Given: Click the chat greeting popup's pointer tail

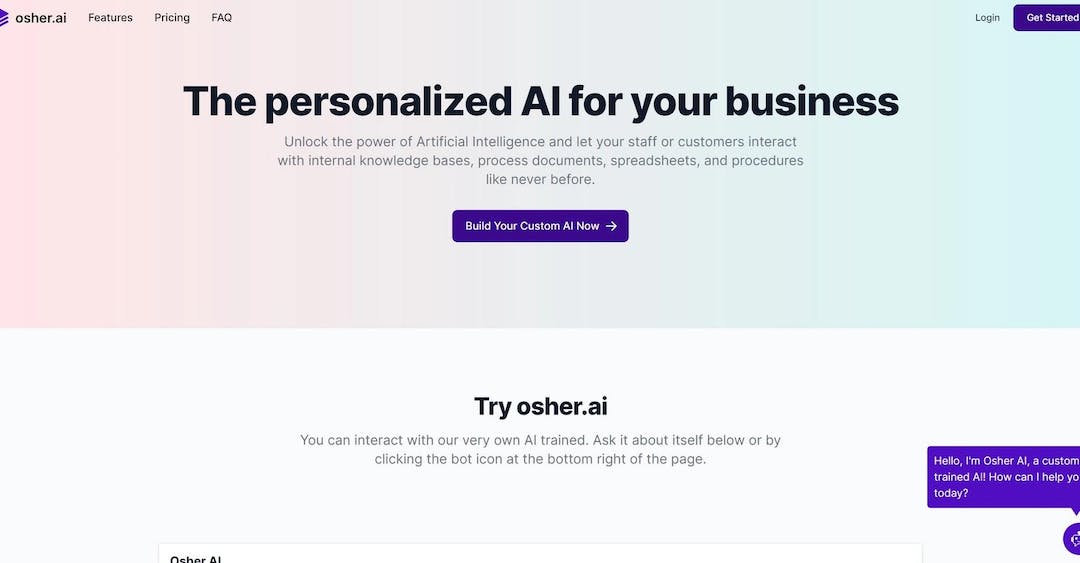Looking at the screenshot, I should (x=1074, y=511).
